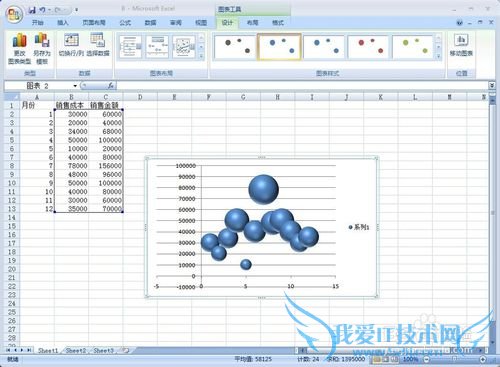This screenshot has width=500, height=367.
Task: Click inside the formula bar
Action: coord(302,86)
